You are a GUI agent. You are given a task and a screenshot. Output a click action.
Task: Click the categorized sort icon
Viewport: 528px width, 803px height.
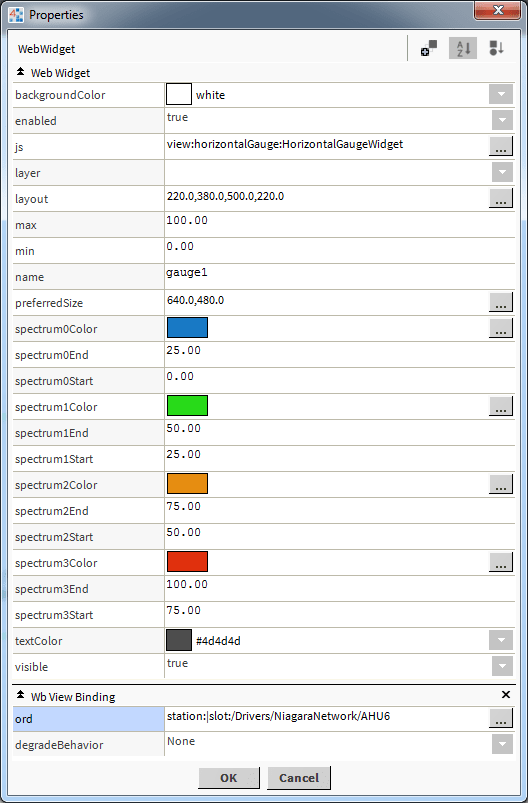coord(496,49)
